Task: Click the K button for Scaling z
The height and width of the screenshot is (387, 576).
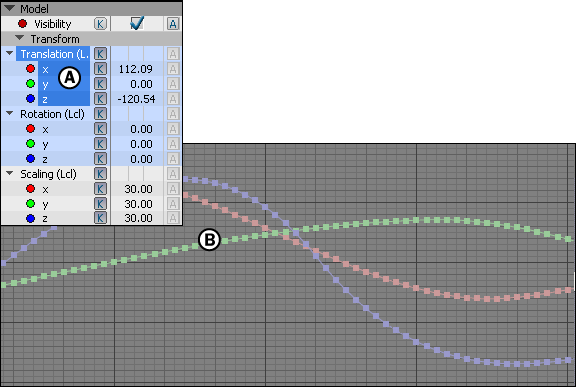Action: coord(100,218)
